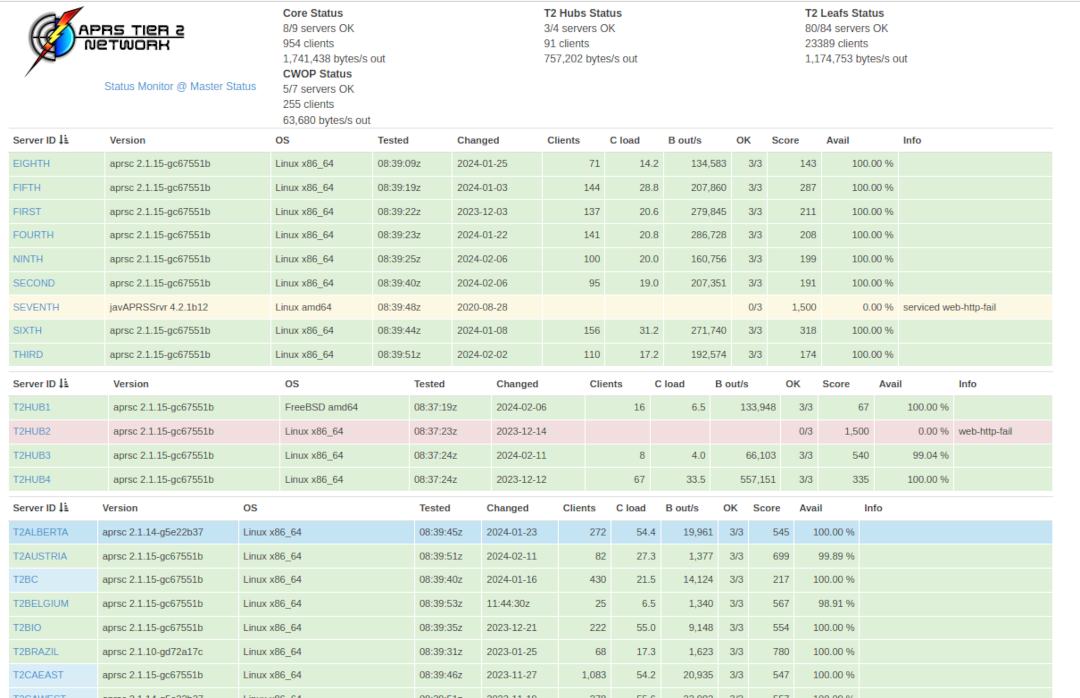The width and height of the screenshot is (1080, 698).
Task: Open the FOURTH server link
Action: [x=33, y=235]
